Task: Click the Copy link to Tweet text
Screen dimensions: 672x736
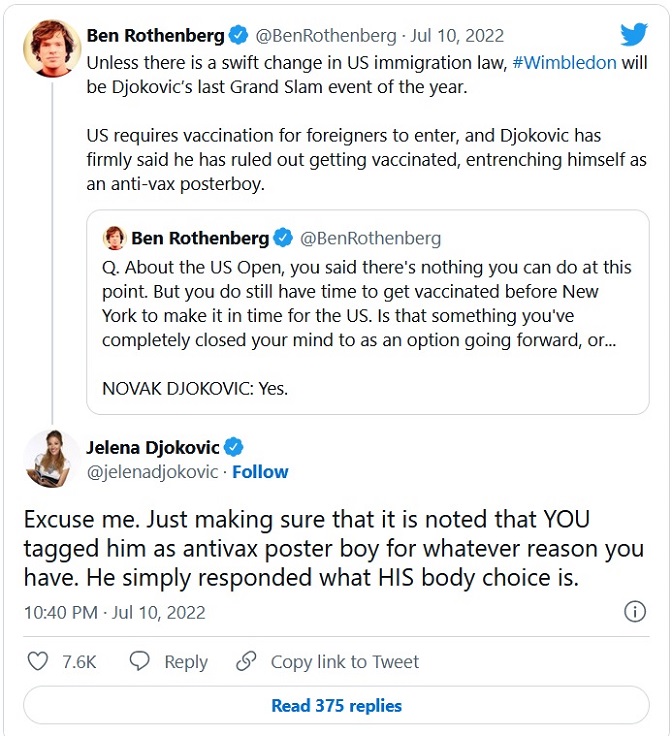Action: (x=345, y=662)
